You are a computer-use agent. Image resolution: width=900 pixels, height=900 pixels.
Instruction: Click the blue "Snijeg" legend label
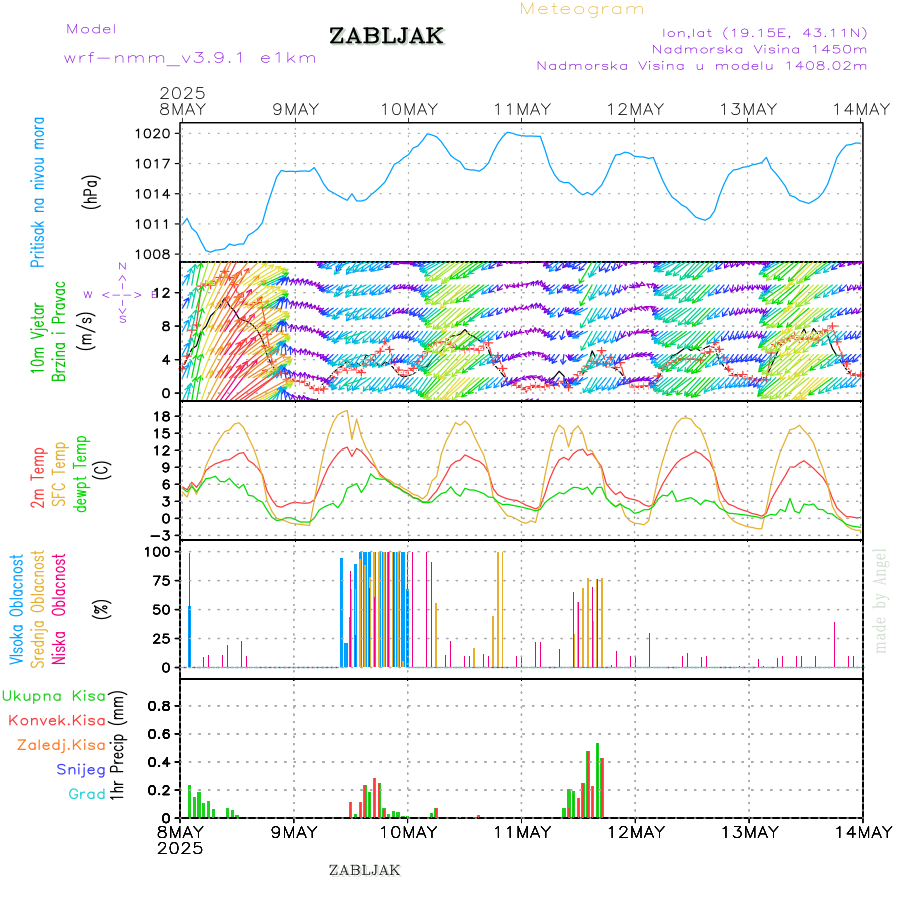(x=81, y=770)
